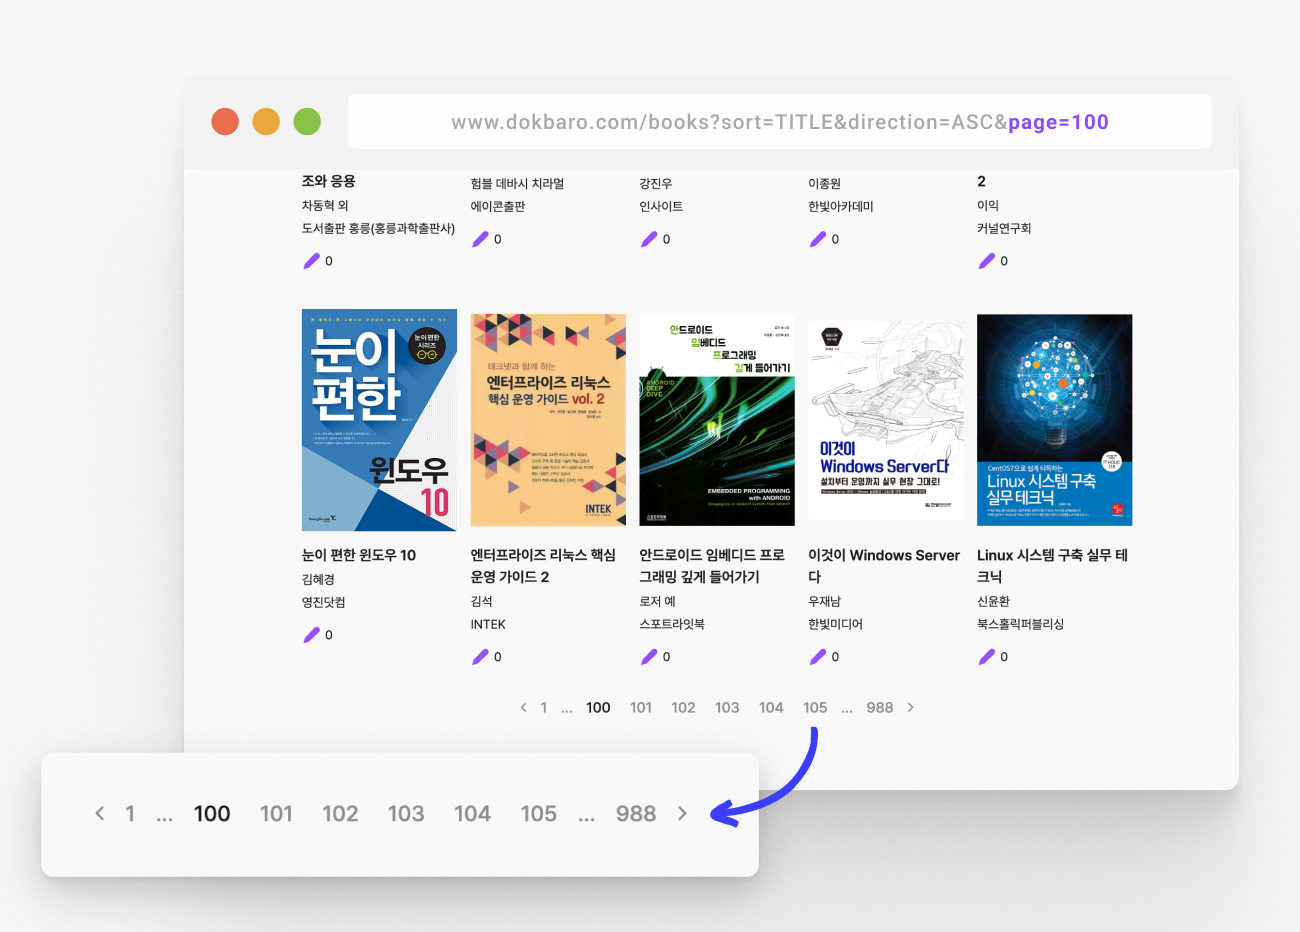Open the Linux 시스템 구축 실무 테크닉 title

pos(1053,566)
